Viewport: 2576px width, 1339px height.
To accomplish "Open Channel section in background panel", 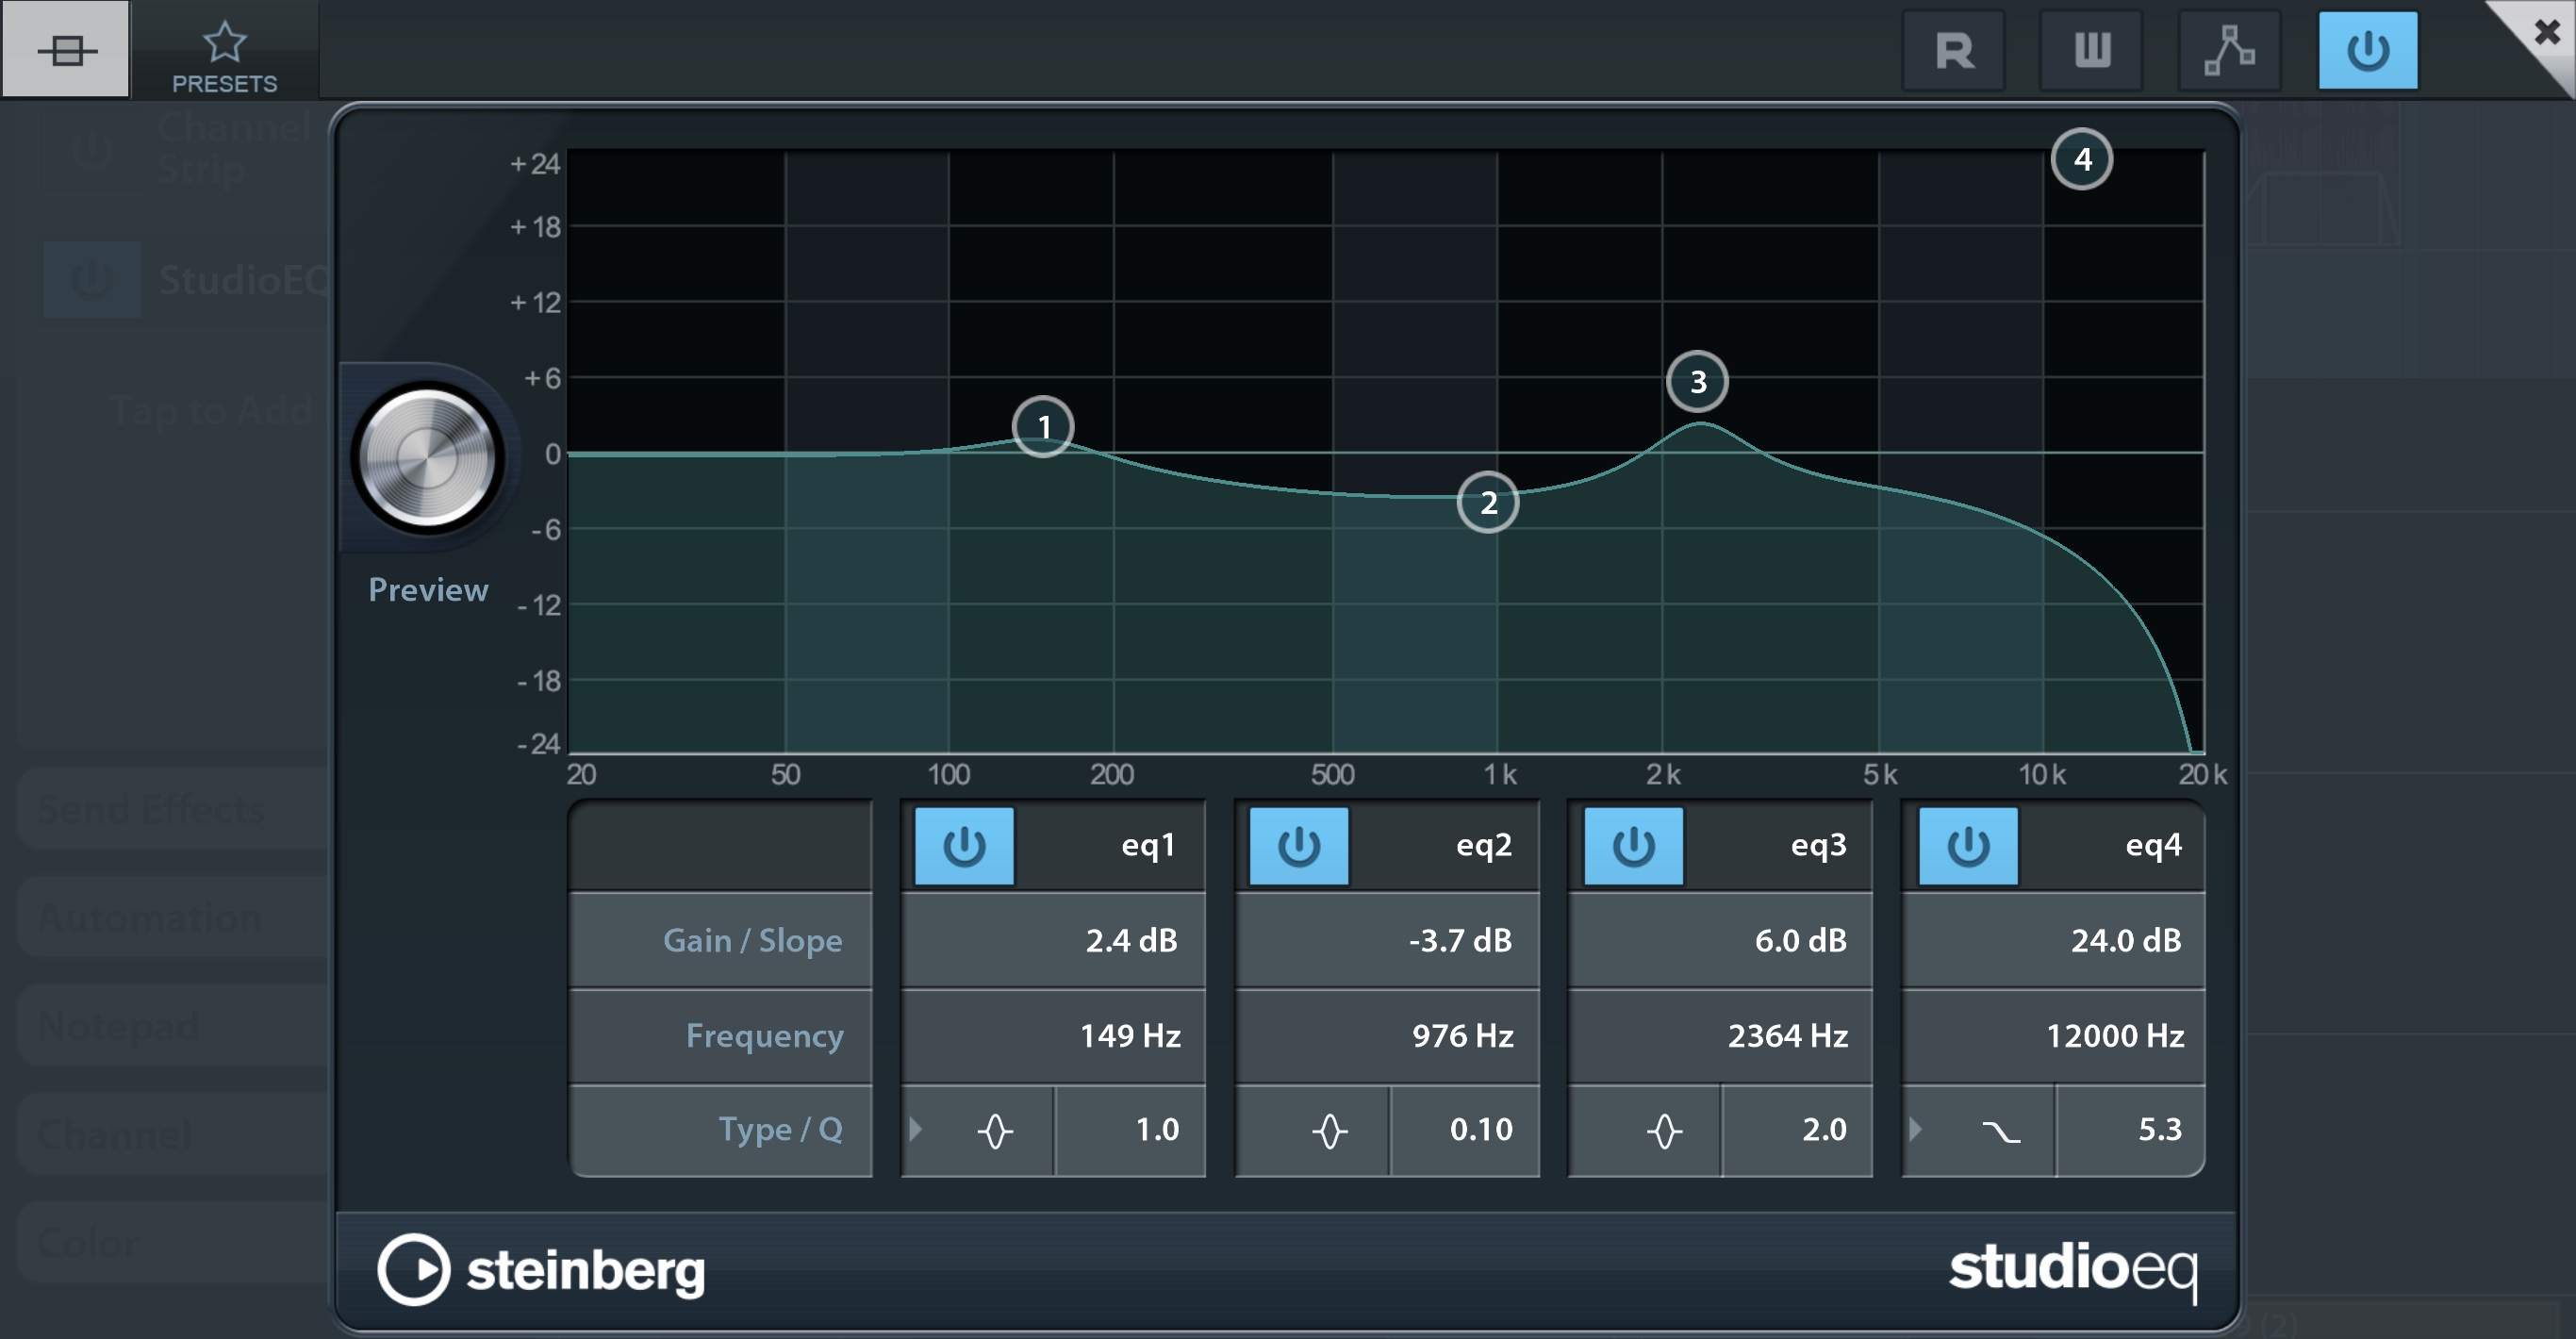I will coord(172,1134).
